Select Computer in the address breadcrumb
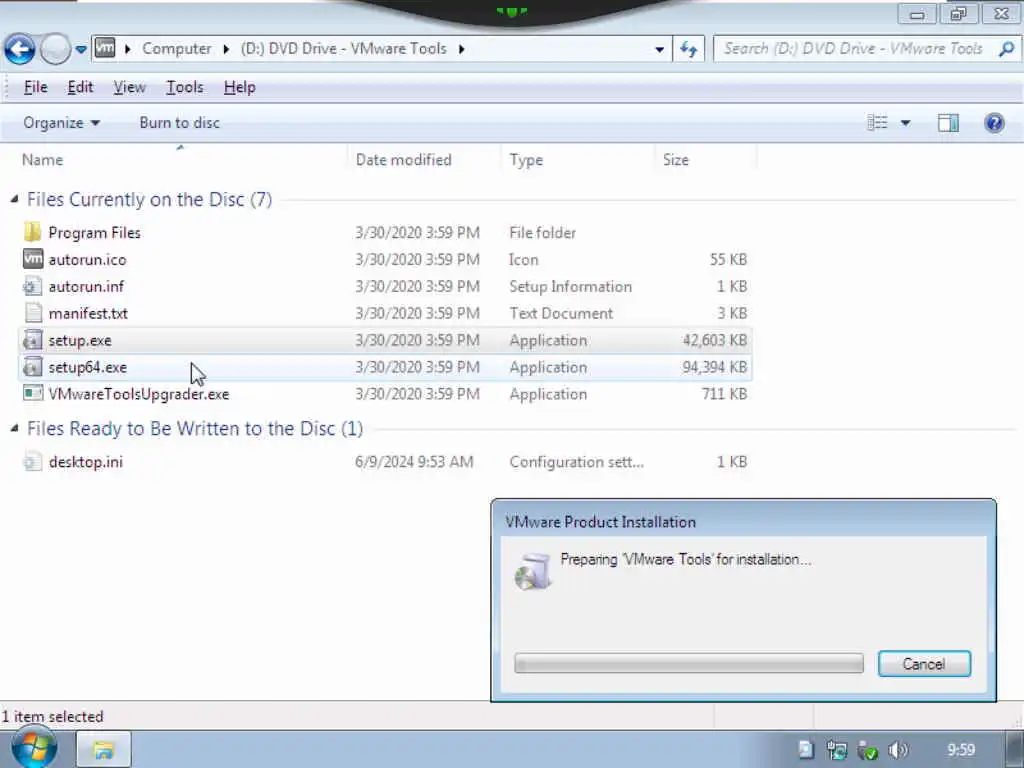The width and height of the screenshot is (1024, 768). click(176, 48)
